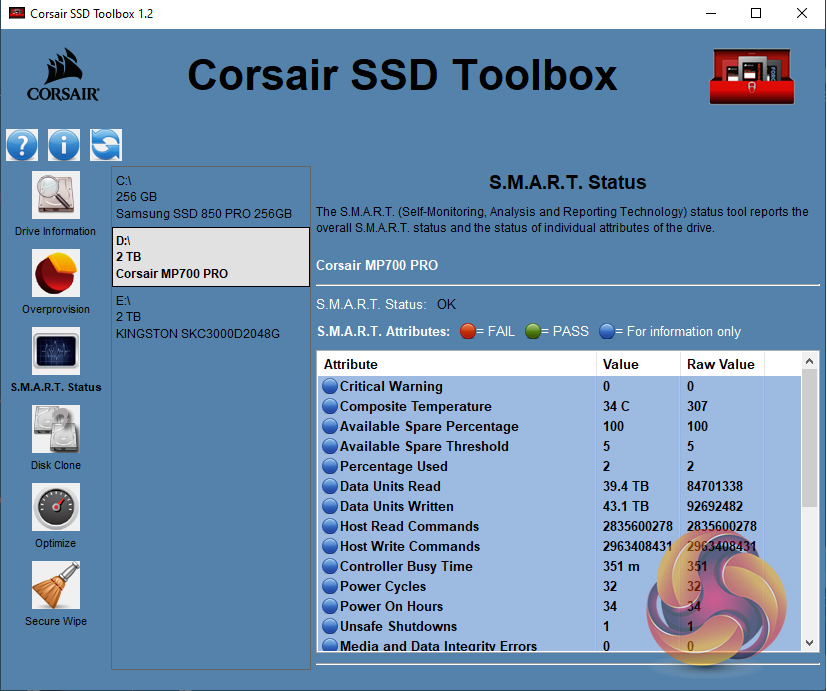Click the red toolbox icon
Viewport: 827px width, 691px height.
pyautogui.click(x=750, y=76)
